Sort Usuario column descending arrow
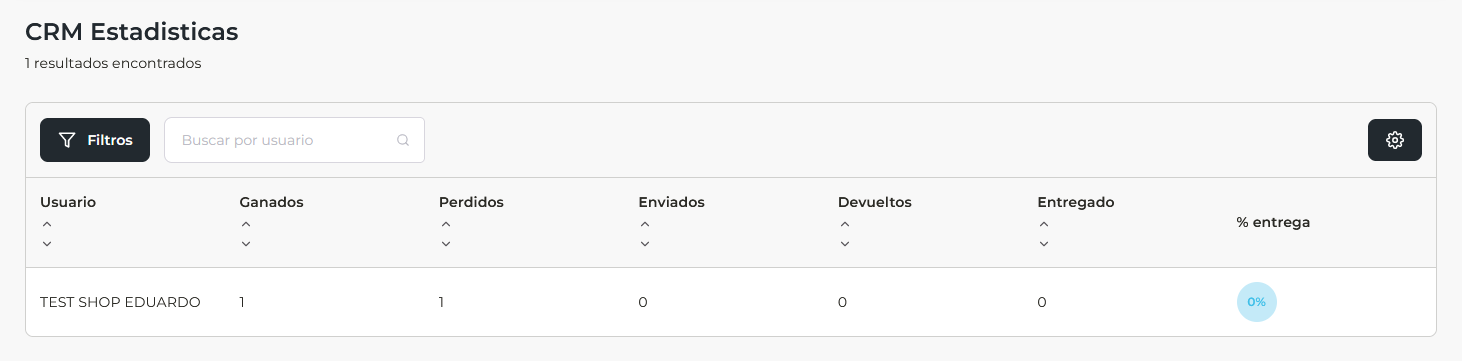This screenshot has height=361, width=1462. pyautogui.click(x=46, y=243)
